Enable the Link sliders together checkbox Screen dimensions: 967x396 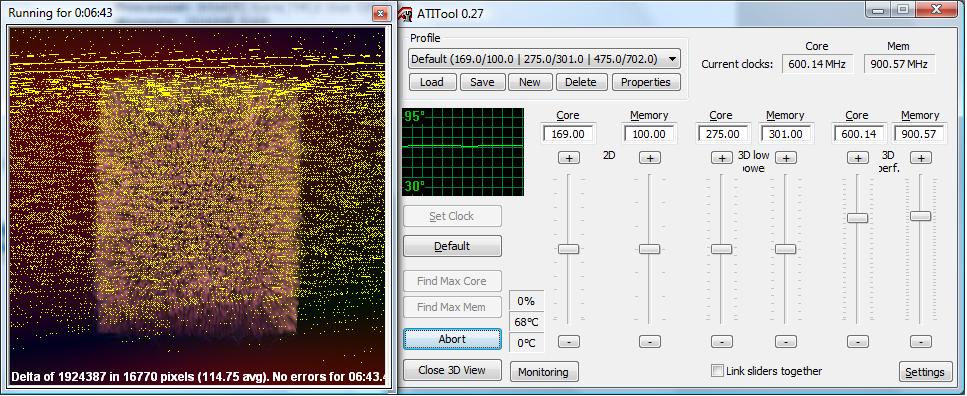tap(717, 371)
